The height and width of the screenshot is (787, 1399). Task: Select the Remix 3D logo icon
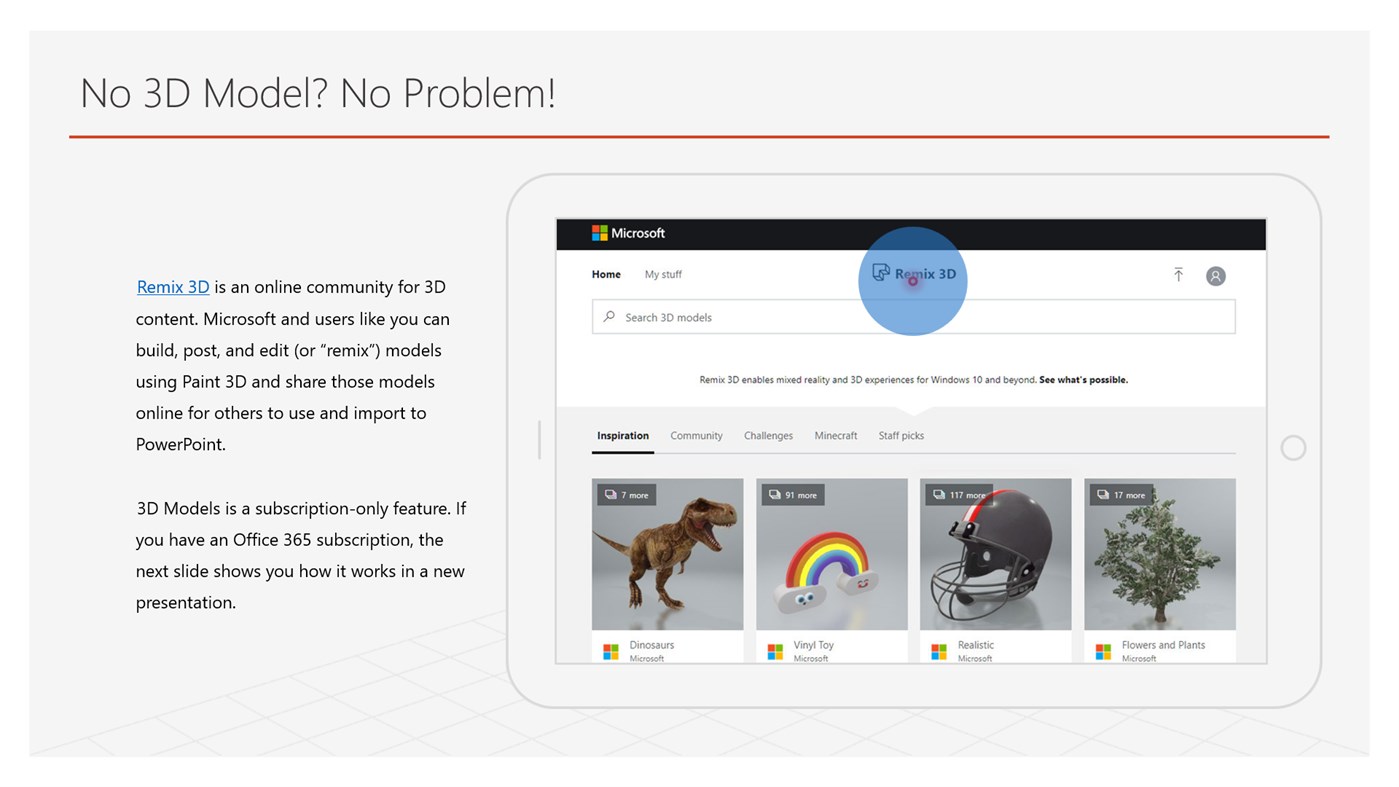click(881, 272)
